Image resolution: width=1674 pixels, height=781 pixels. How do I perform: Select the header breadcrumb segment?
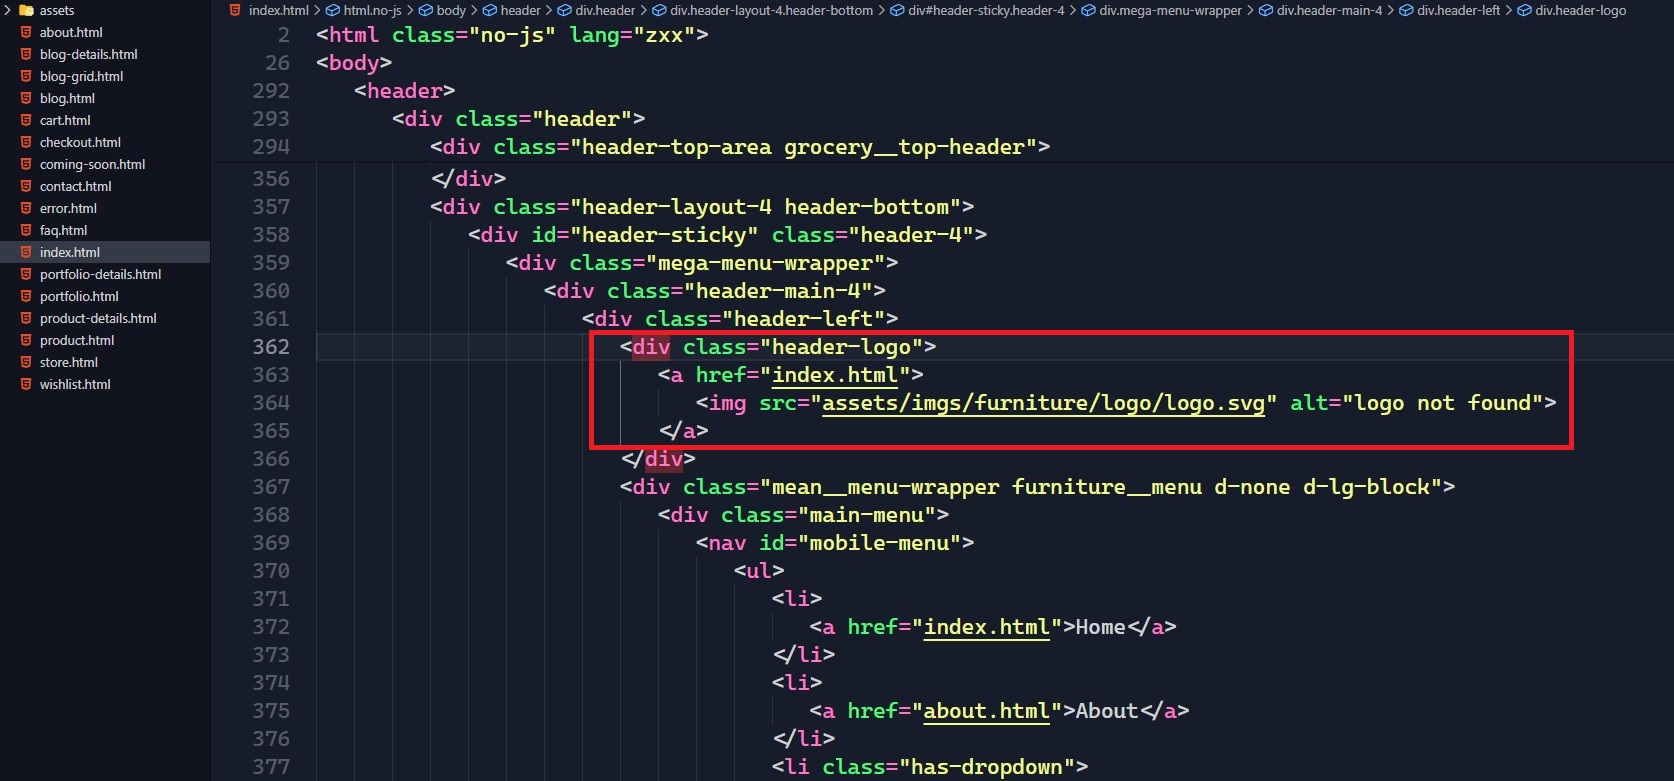pyautogui.click(x=520, y=10)
